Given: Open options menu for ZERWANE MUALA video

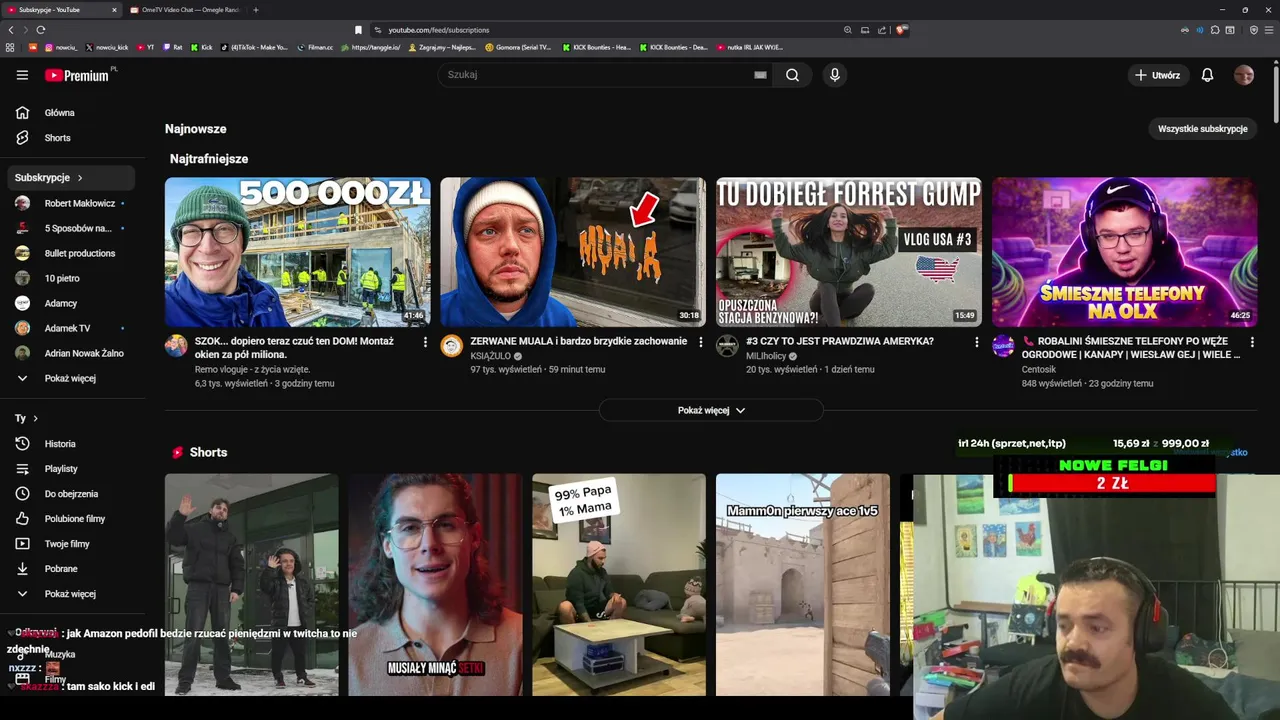Looking at the screenshot, I should click(700, 342).
